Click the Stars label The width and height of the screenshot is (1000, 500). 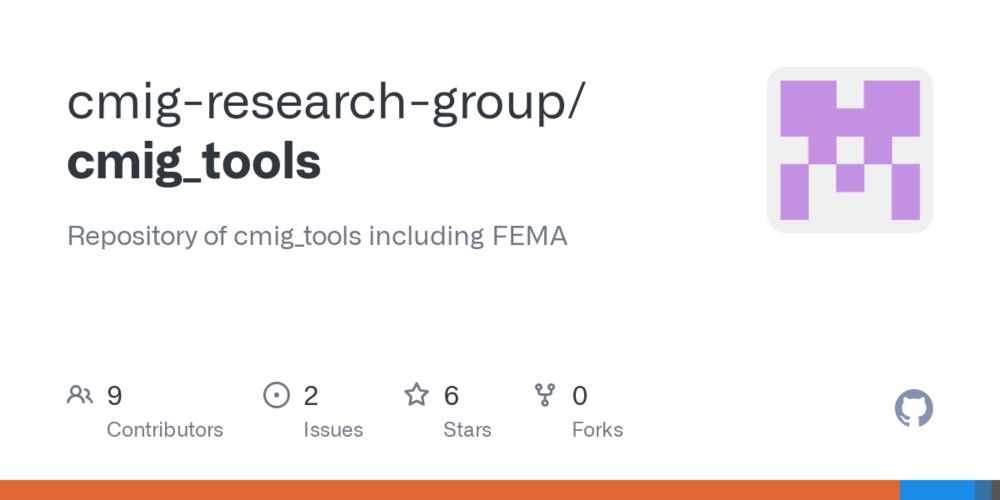(467, 430)
